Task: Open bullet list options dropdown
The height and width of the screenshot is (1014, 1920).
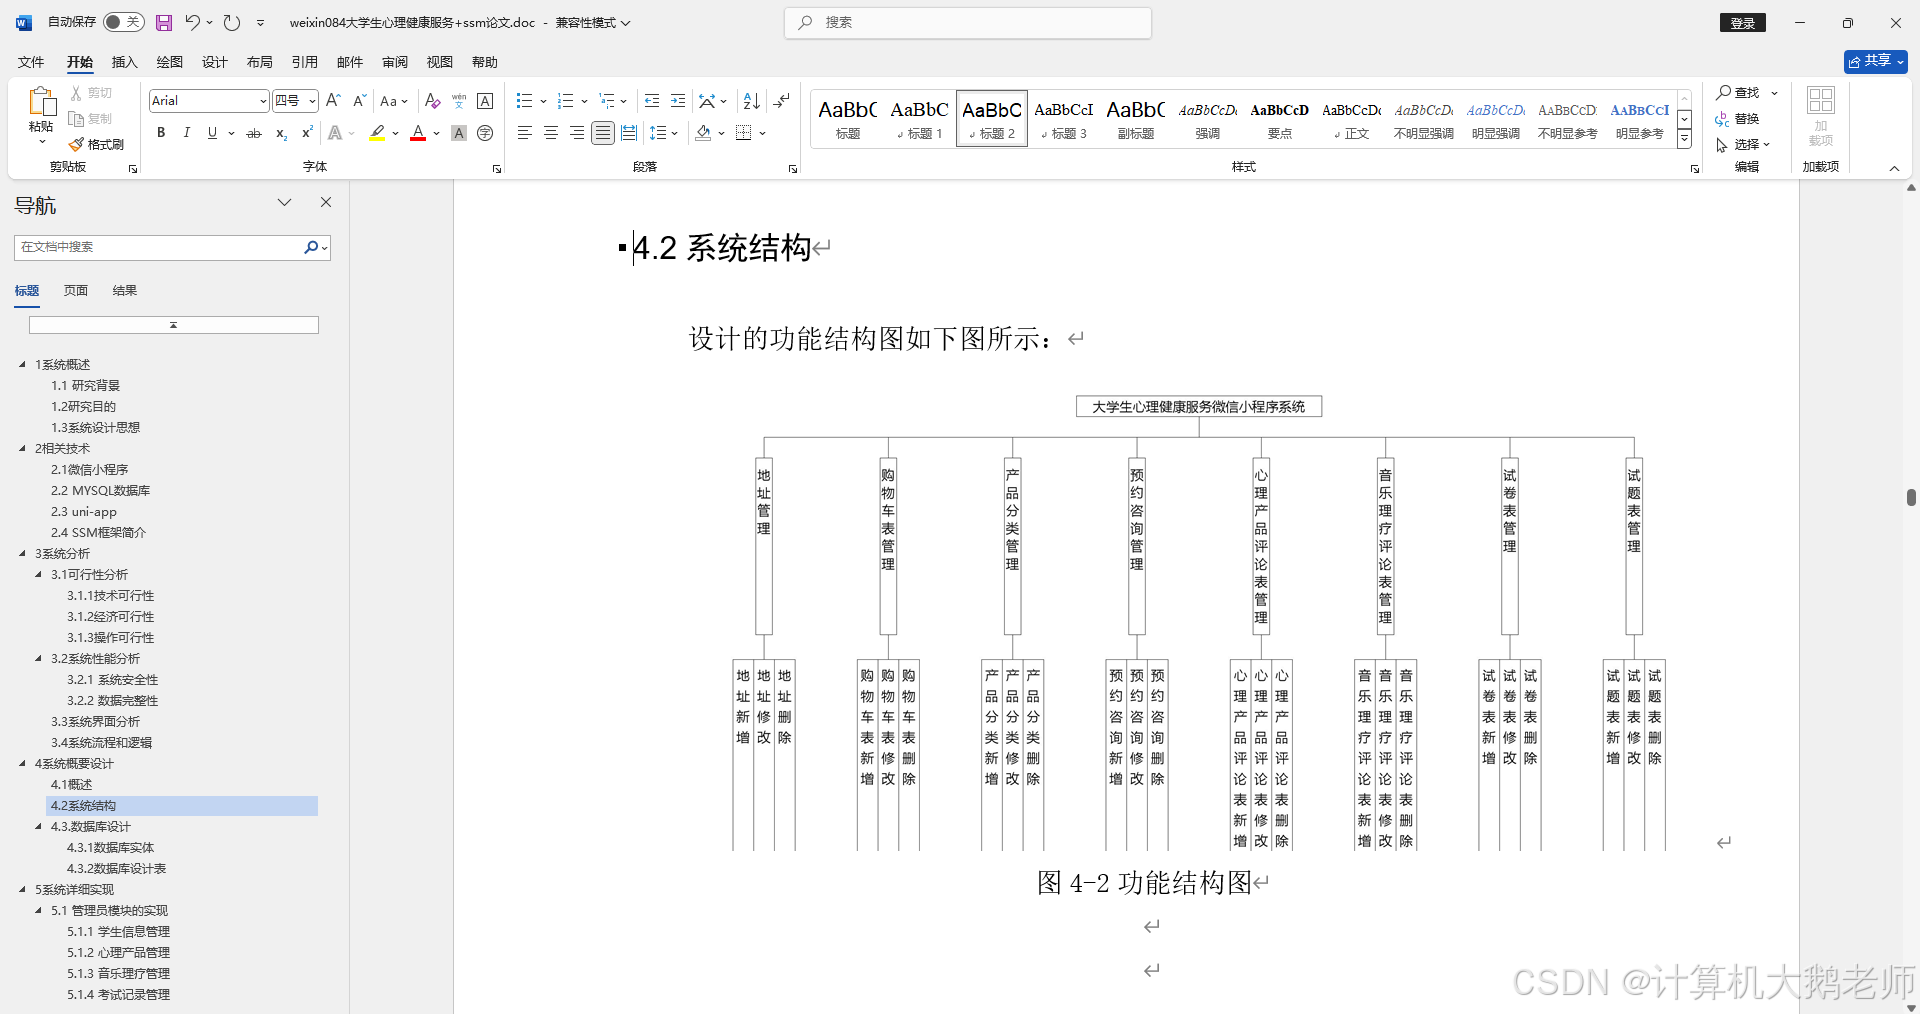Action: (x=543, y=101)
